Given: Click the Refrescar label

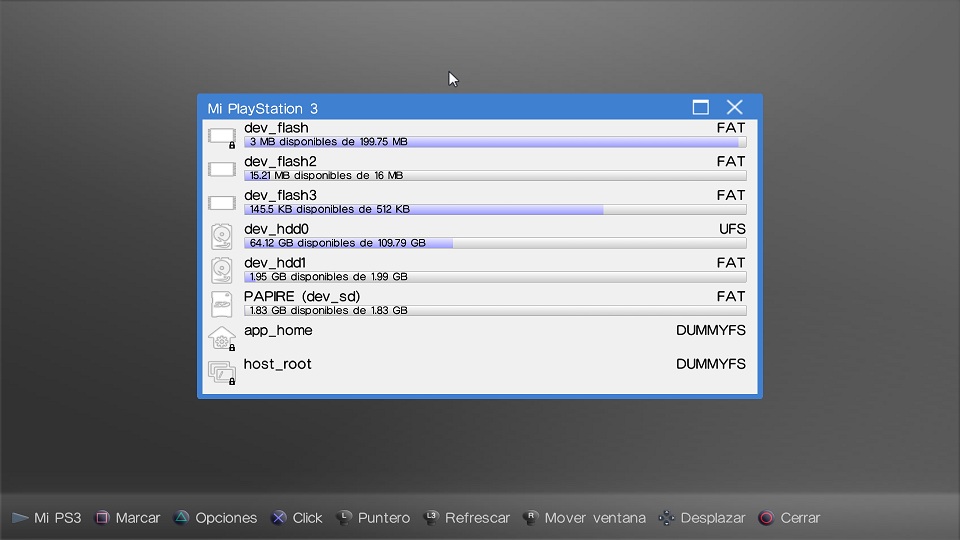Looking at the screenshot, I should (x=478, y=518).
